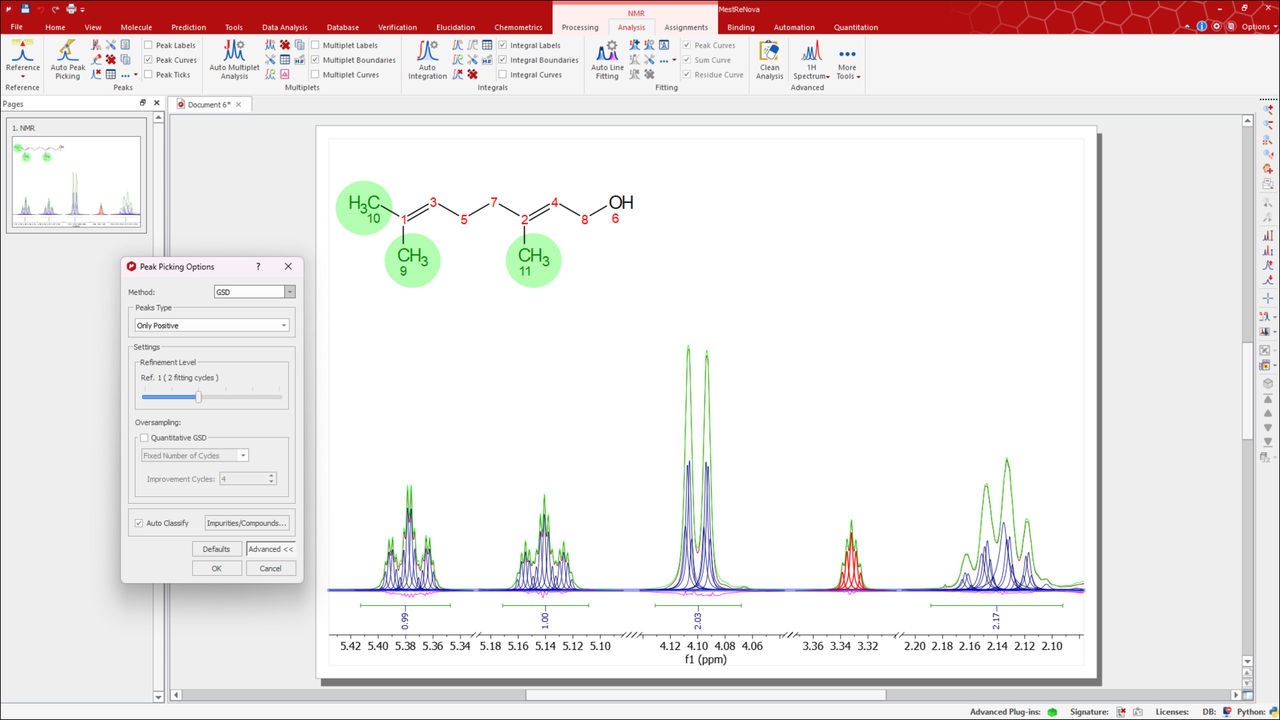Click the save icon in quick access toolbar

tap(25, 8)
